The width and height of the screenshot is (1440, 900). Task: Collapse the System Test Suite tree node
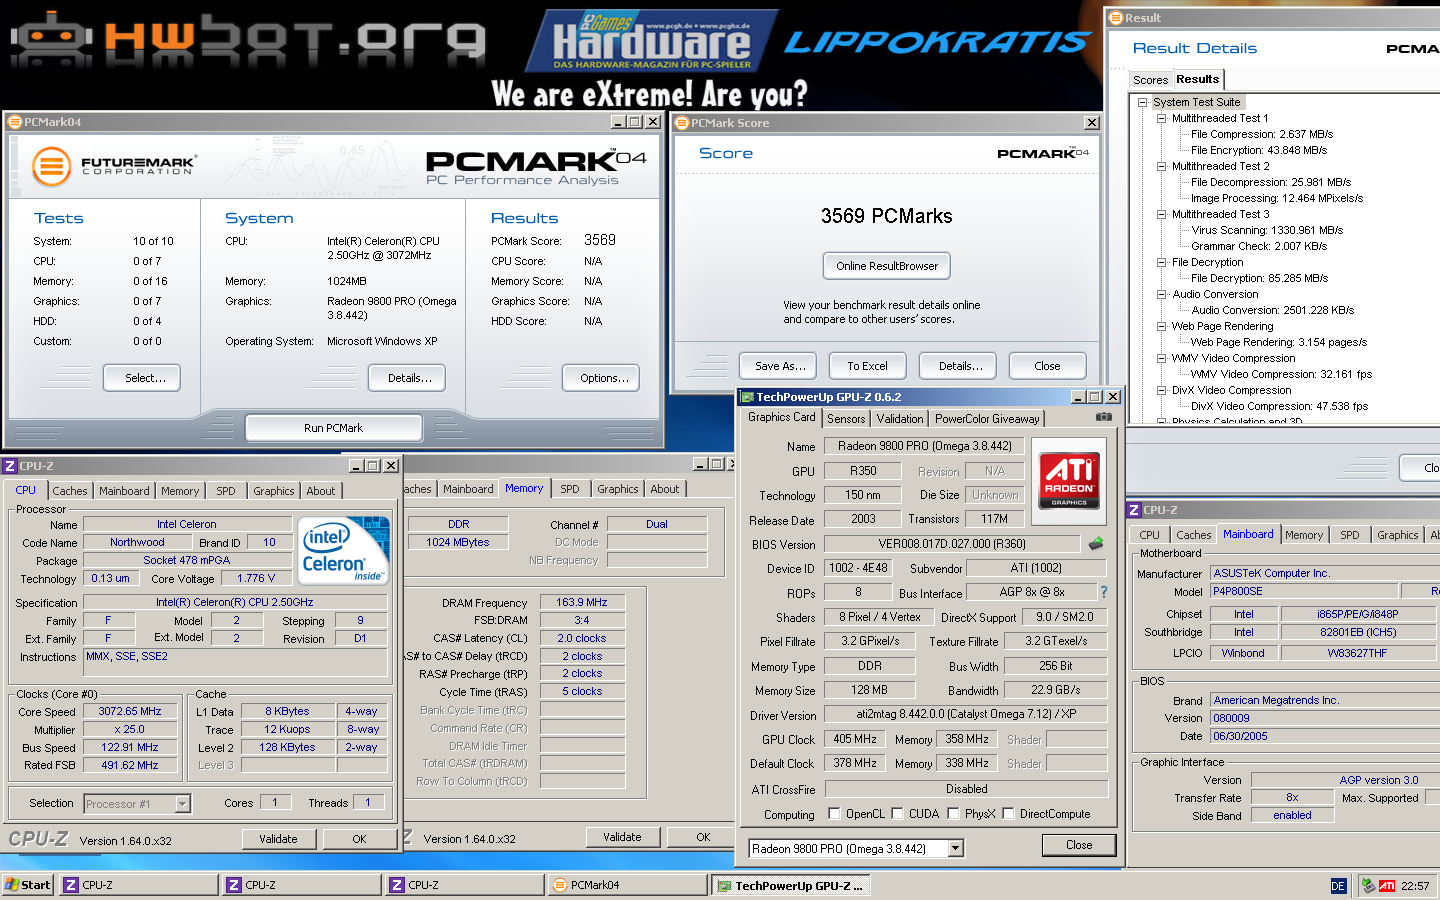[x=1142, y=102]
